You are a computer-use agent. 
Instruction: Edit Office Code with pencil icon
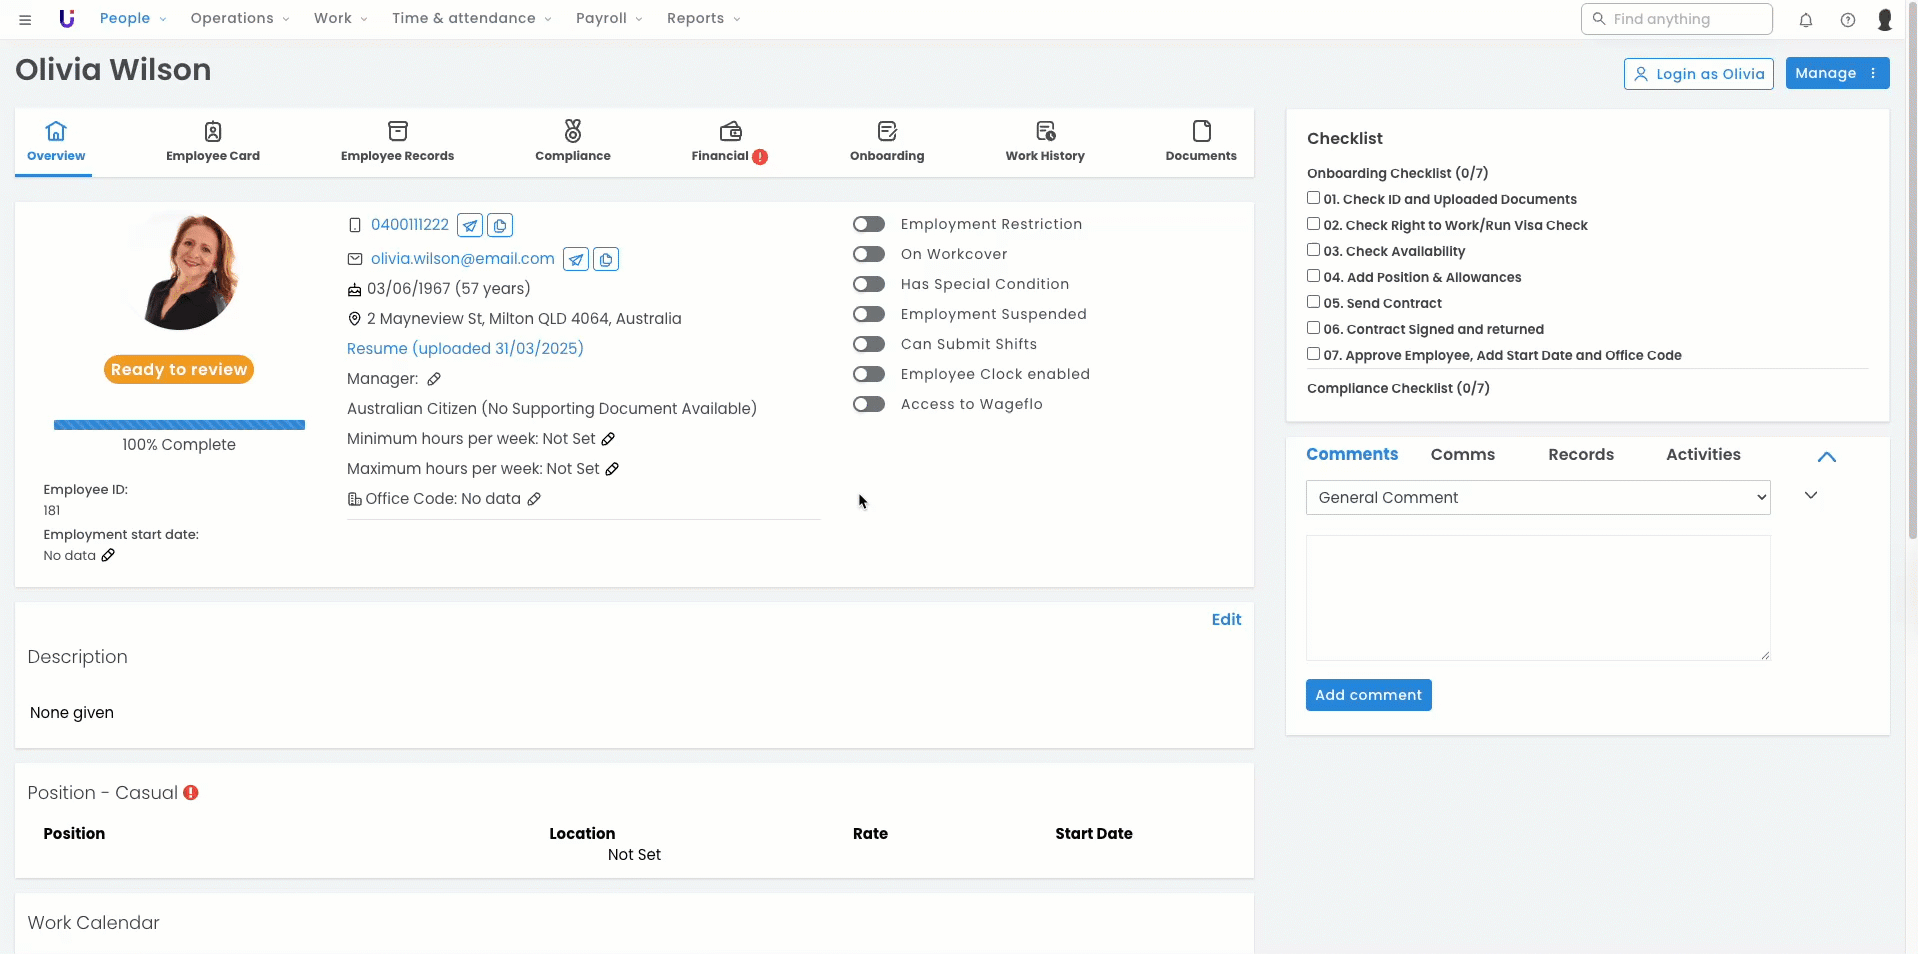pos(534,499)
